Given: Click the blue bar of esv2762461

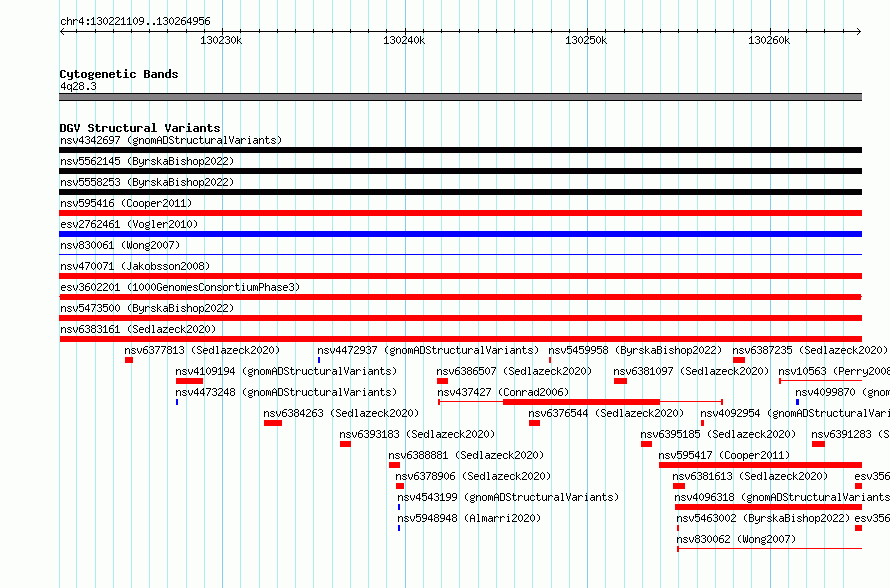Looking at the screenshot, I should (x=460, y=234).
